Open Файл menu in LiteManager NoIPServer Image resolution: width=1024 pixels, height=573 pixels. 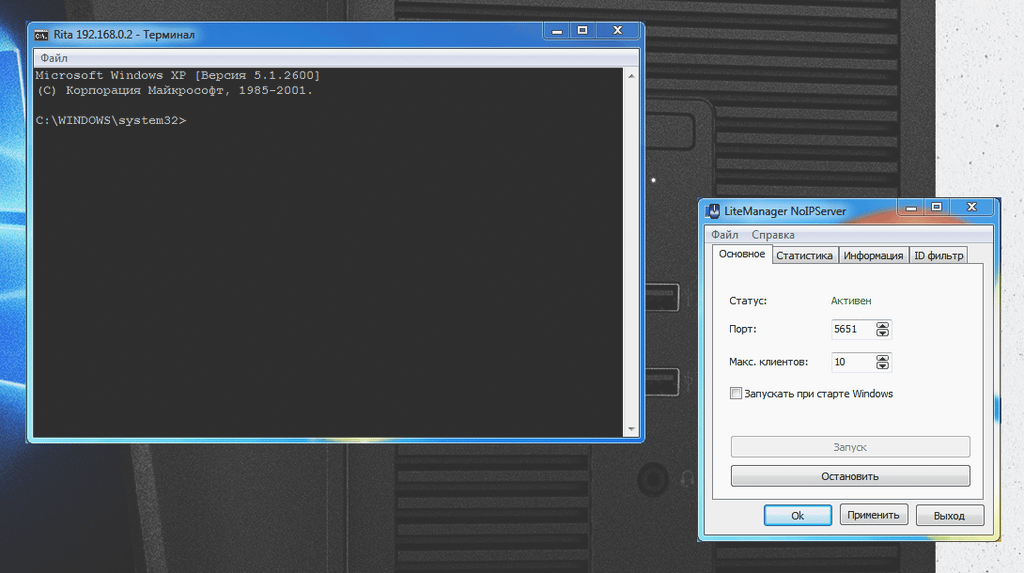pyautogui.click(x=724, y=235)
